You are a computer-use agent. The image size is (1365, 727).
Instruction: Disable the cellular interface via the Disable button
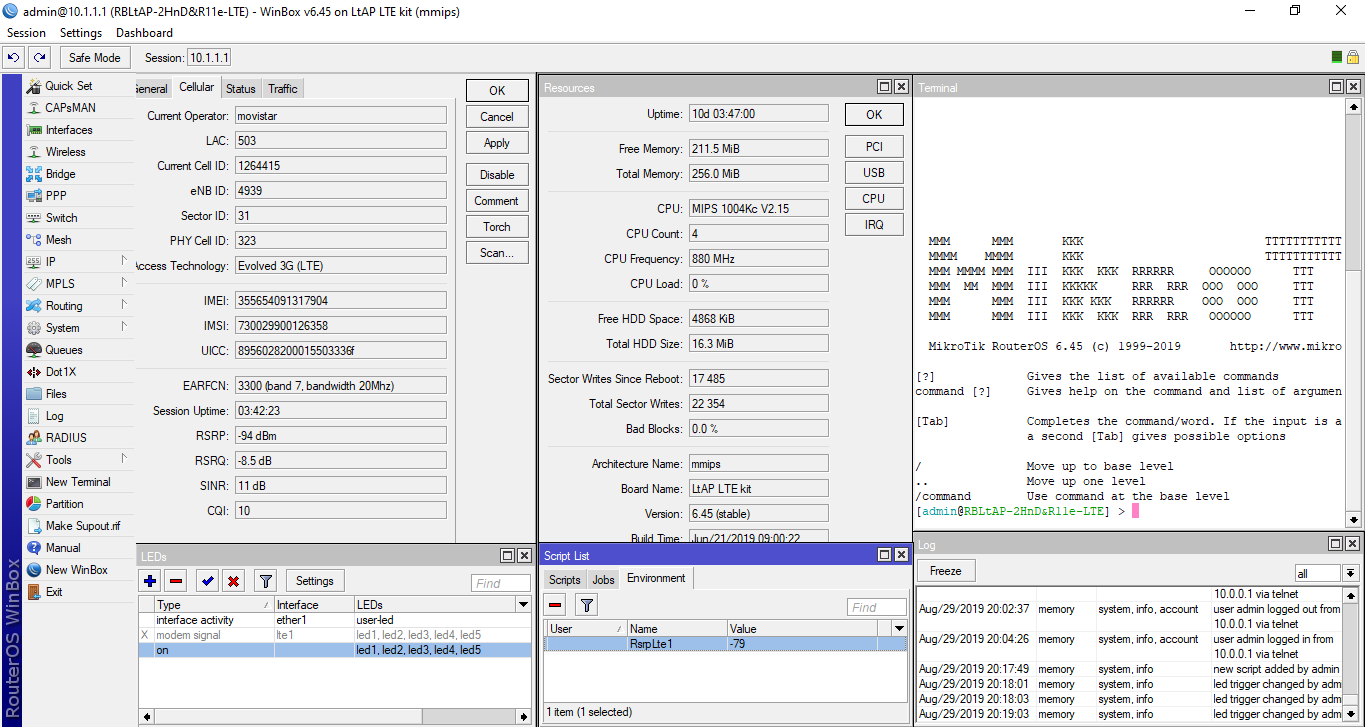coord(497,174)
